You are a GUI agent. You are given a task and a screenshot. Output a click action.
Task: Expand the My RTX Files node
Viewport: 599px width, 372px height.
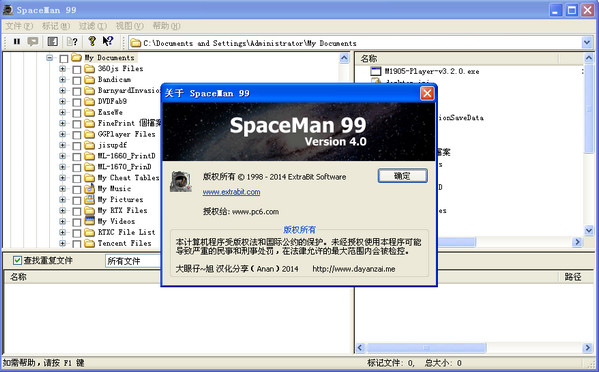pos(63,210)
